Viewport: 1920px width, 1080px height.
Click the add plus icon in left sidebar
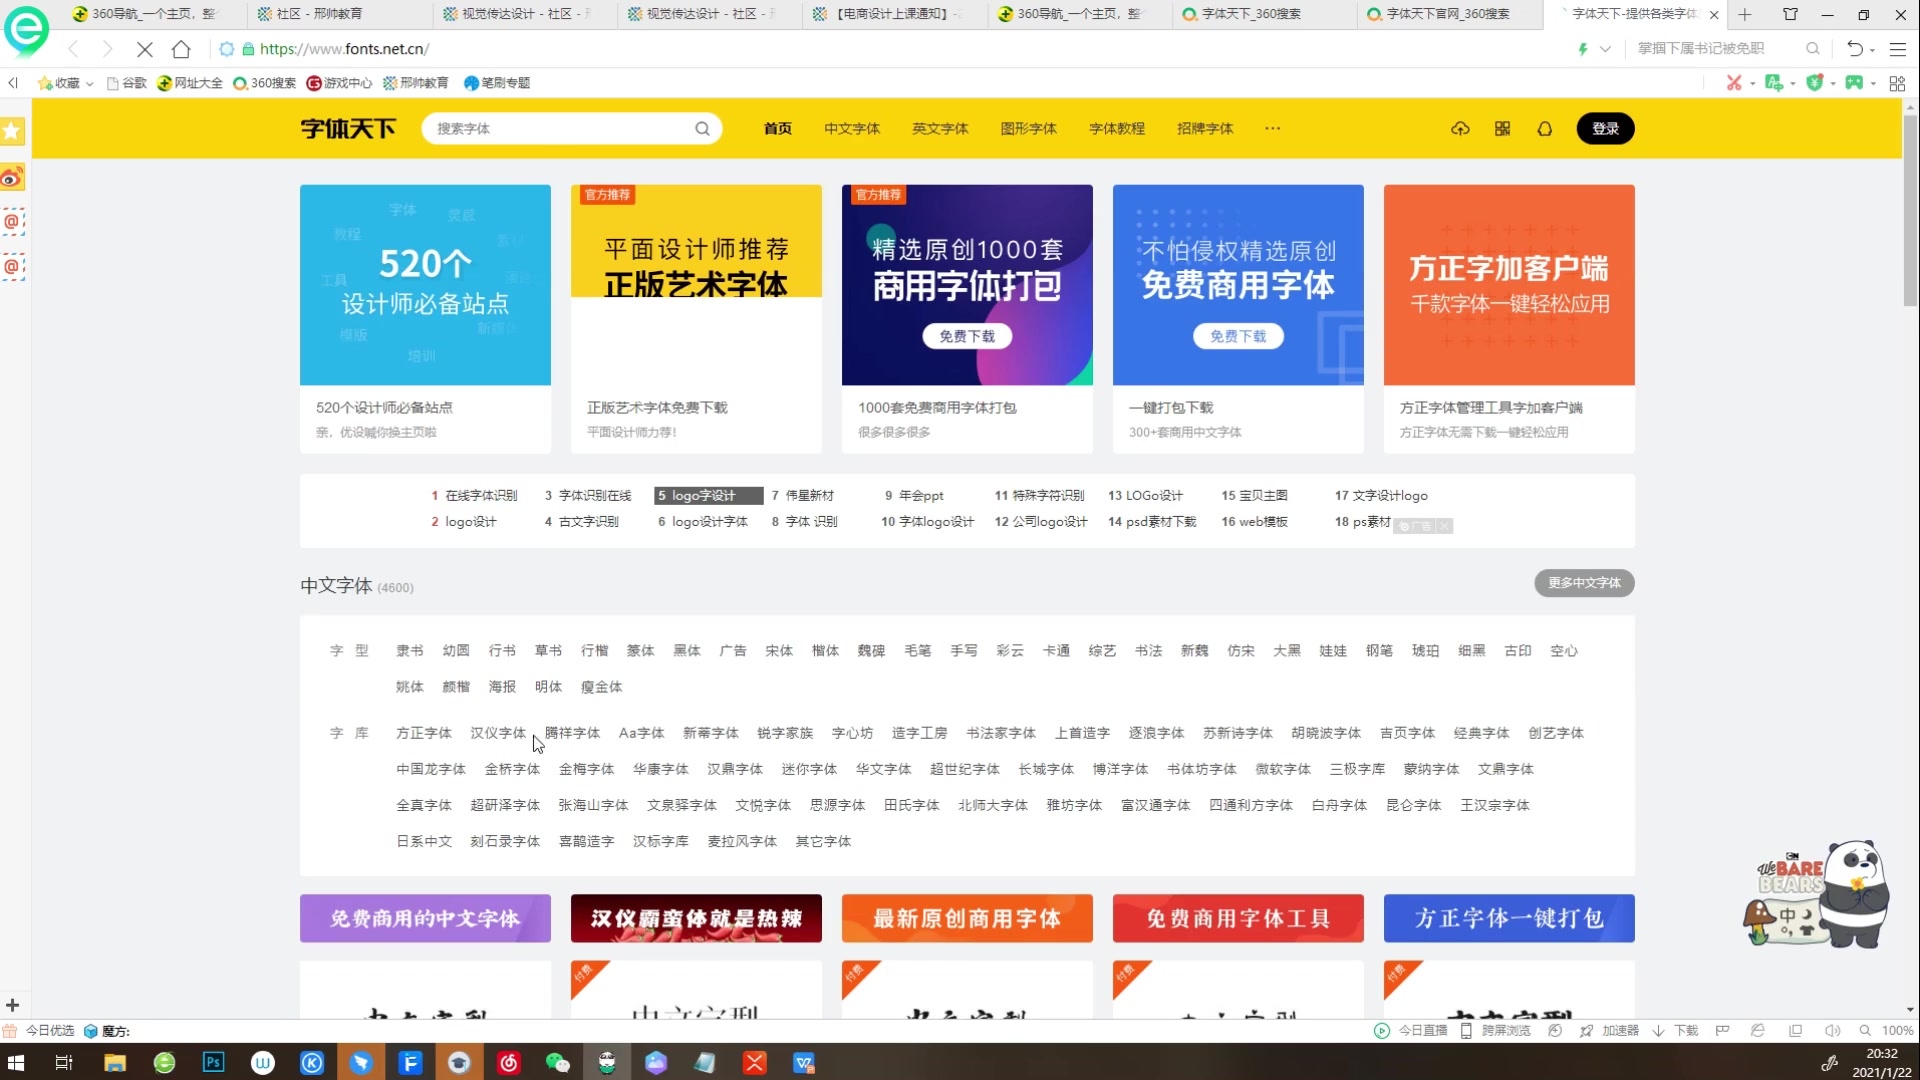coord(12,1005)
